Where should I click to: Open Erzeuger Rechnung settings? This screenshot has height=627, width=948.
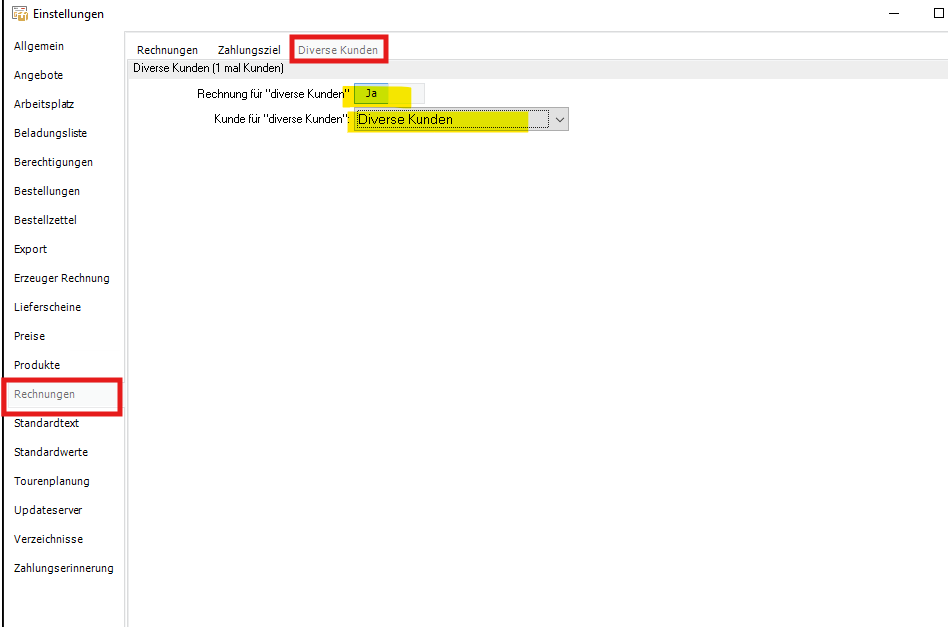point(62,278)
